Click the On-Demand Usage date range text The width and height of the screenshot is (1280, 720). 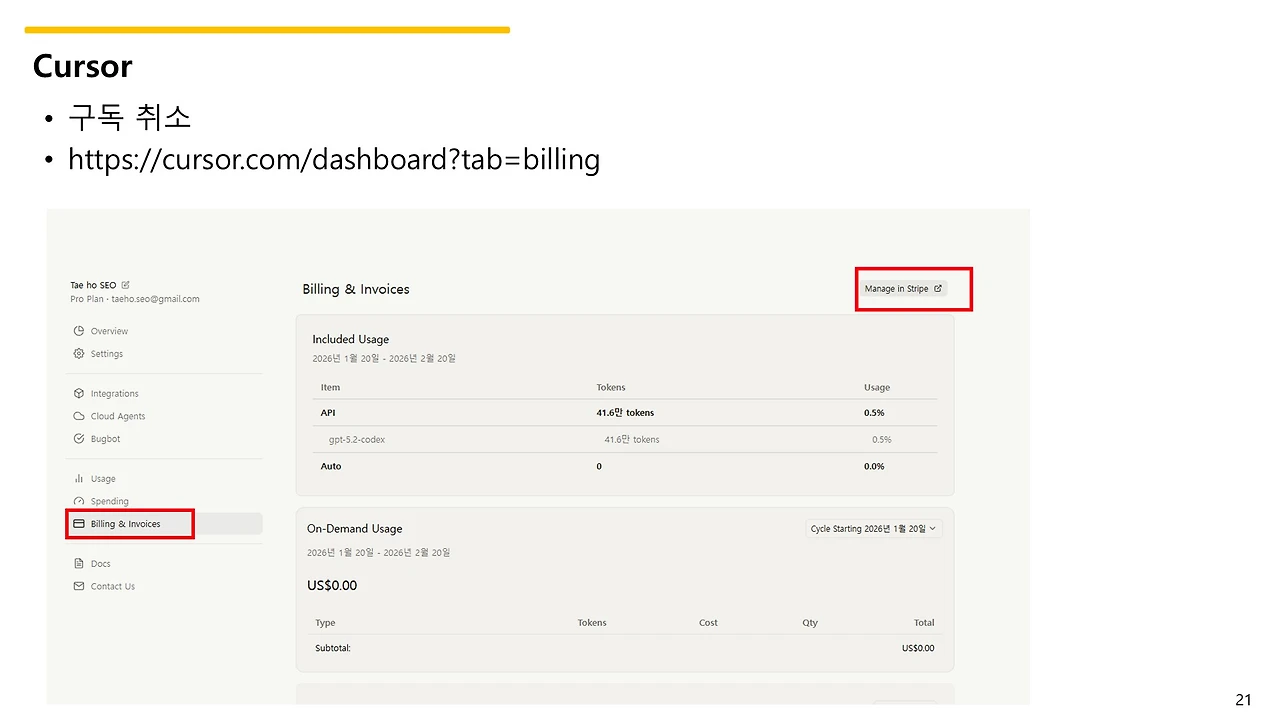click(x=378, y=552)
